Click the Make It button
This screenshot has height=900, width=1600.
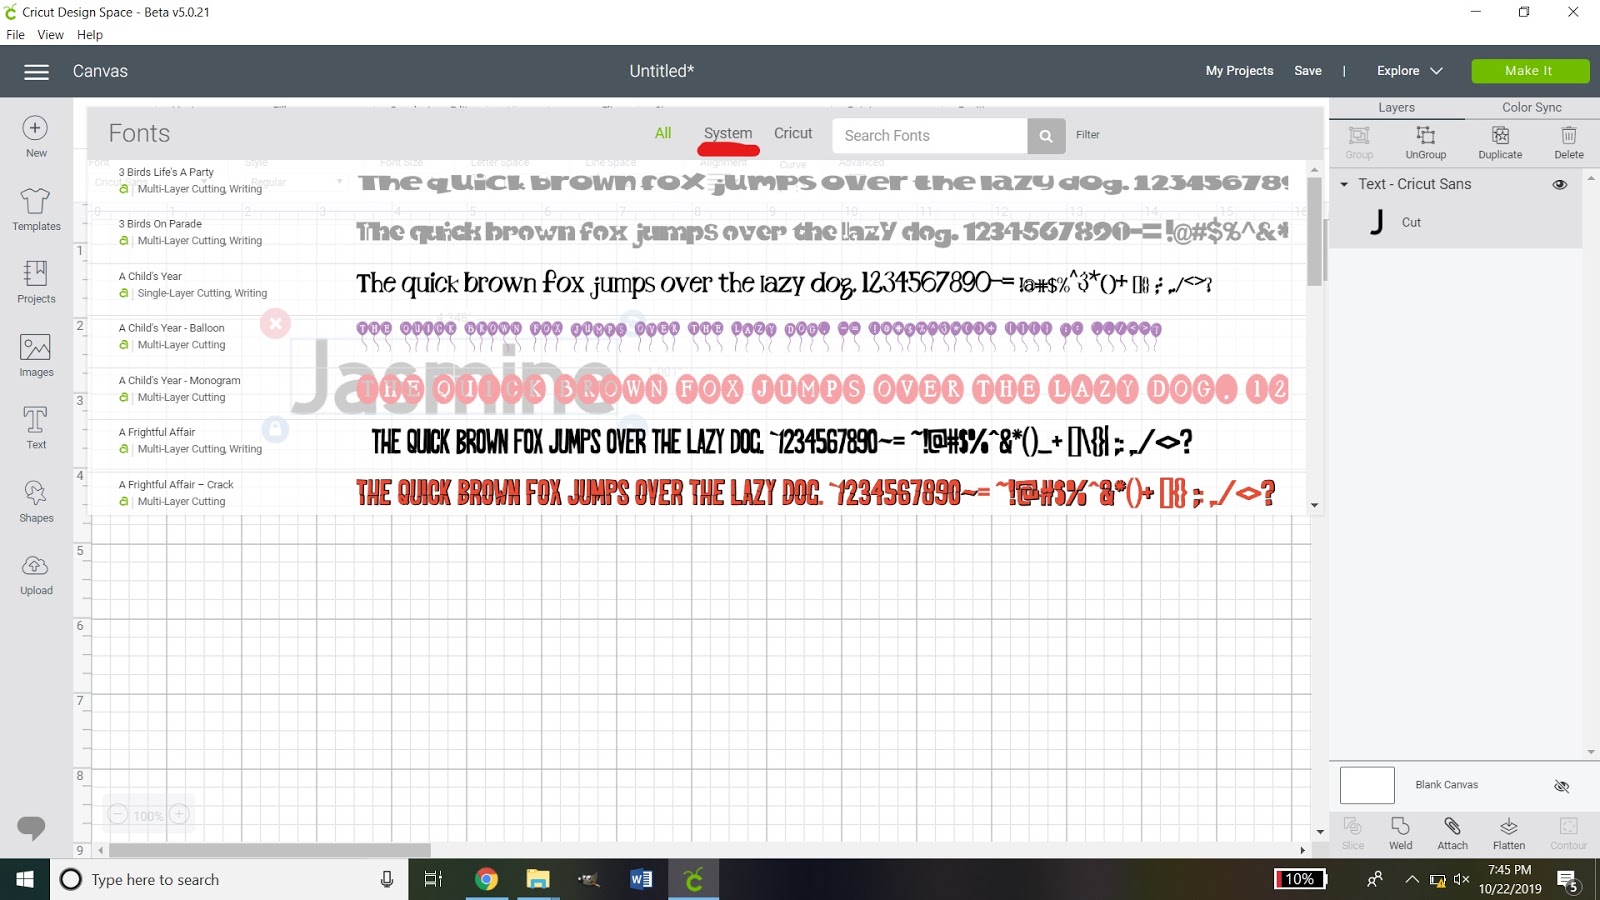1529,71
